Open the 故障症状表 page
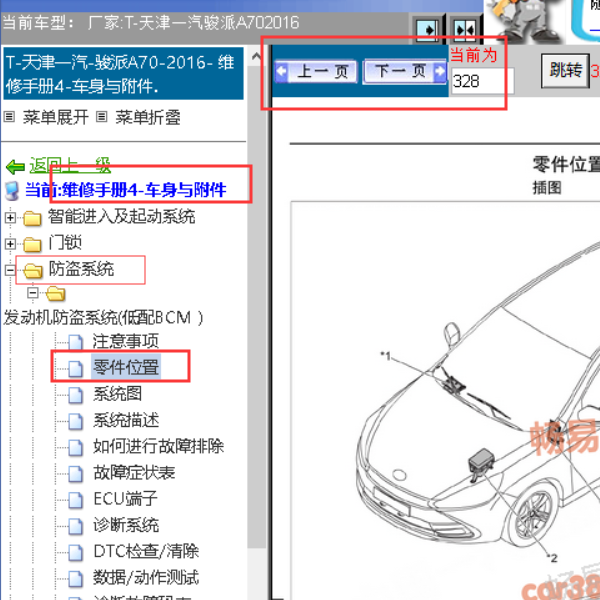Image resolution: width=600 pixels, height=600 pixels. (134, 473)
